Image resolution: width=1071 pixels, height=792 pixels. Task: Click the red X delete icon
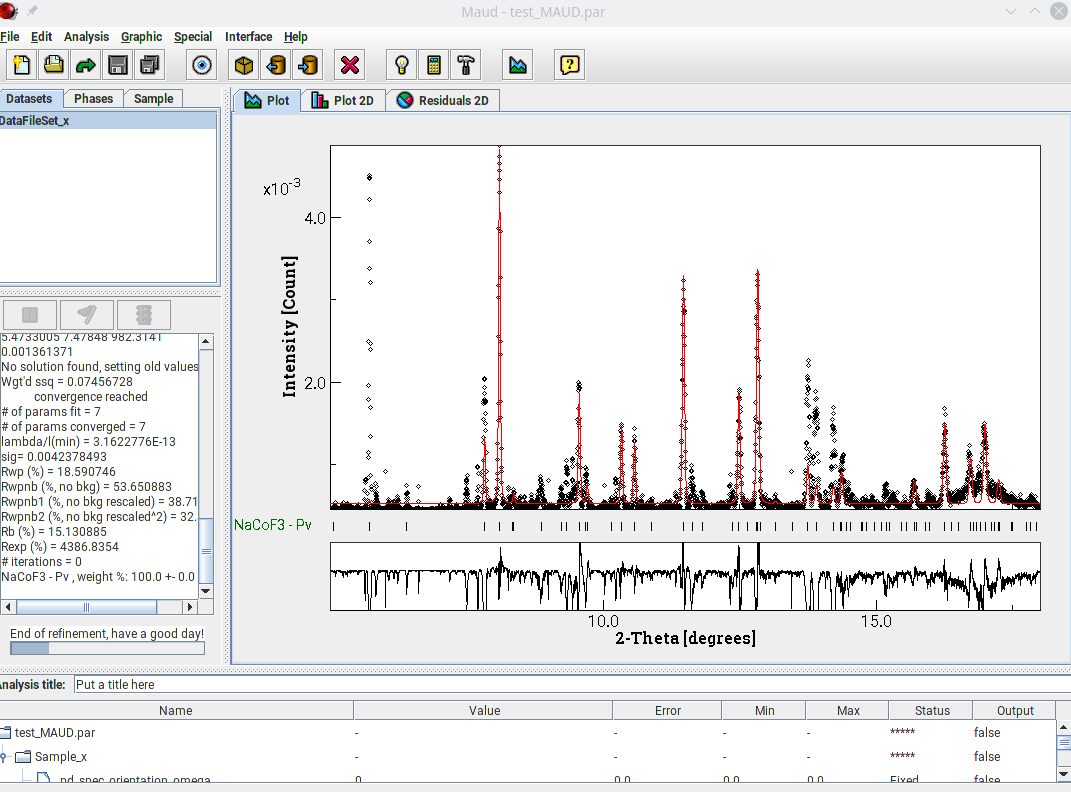[349, 65]
